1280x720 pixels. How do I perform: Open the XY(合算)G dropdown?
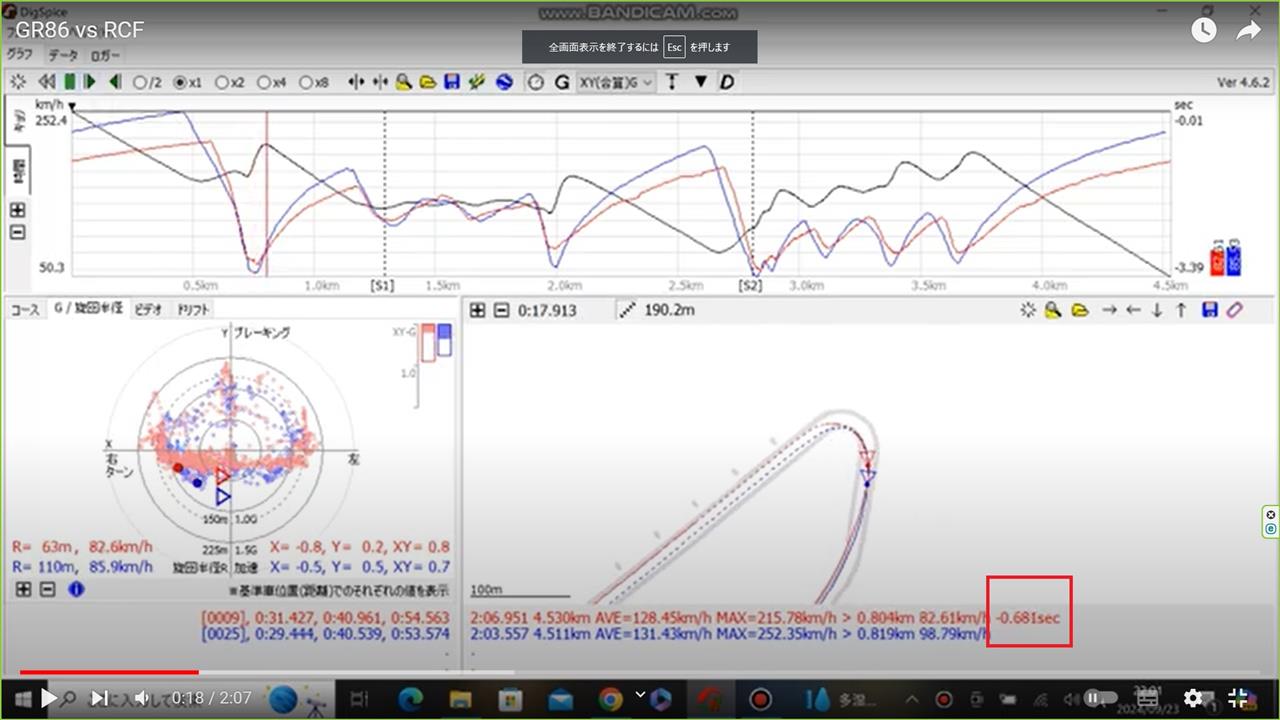click(x=616, y=82)
